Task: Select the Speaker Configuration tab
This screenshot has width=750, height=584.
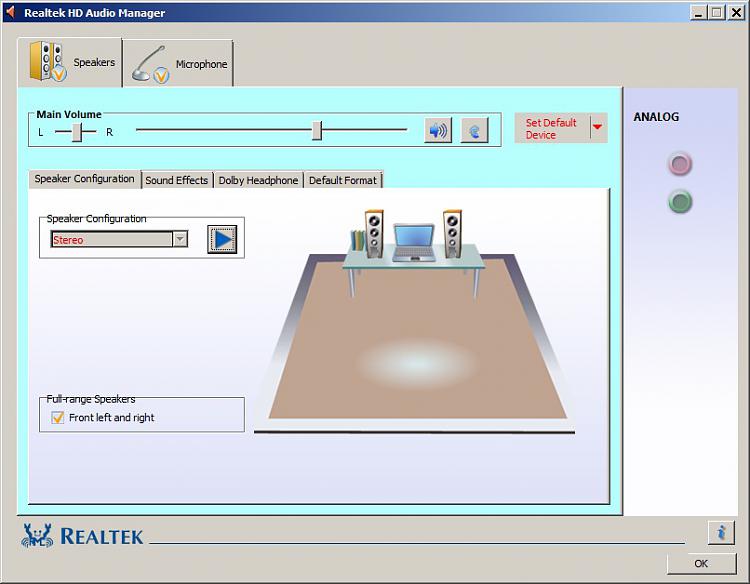Action: click(85, 179)
